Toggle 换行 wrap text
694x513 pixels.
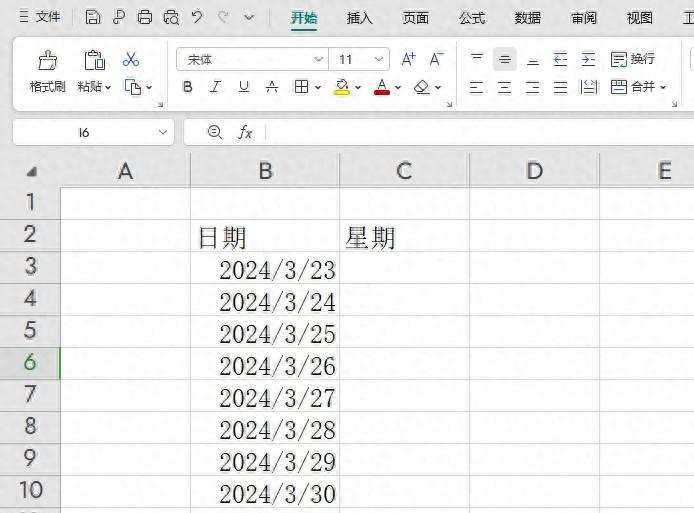click(x=632, y=59)
